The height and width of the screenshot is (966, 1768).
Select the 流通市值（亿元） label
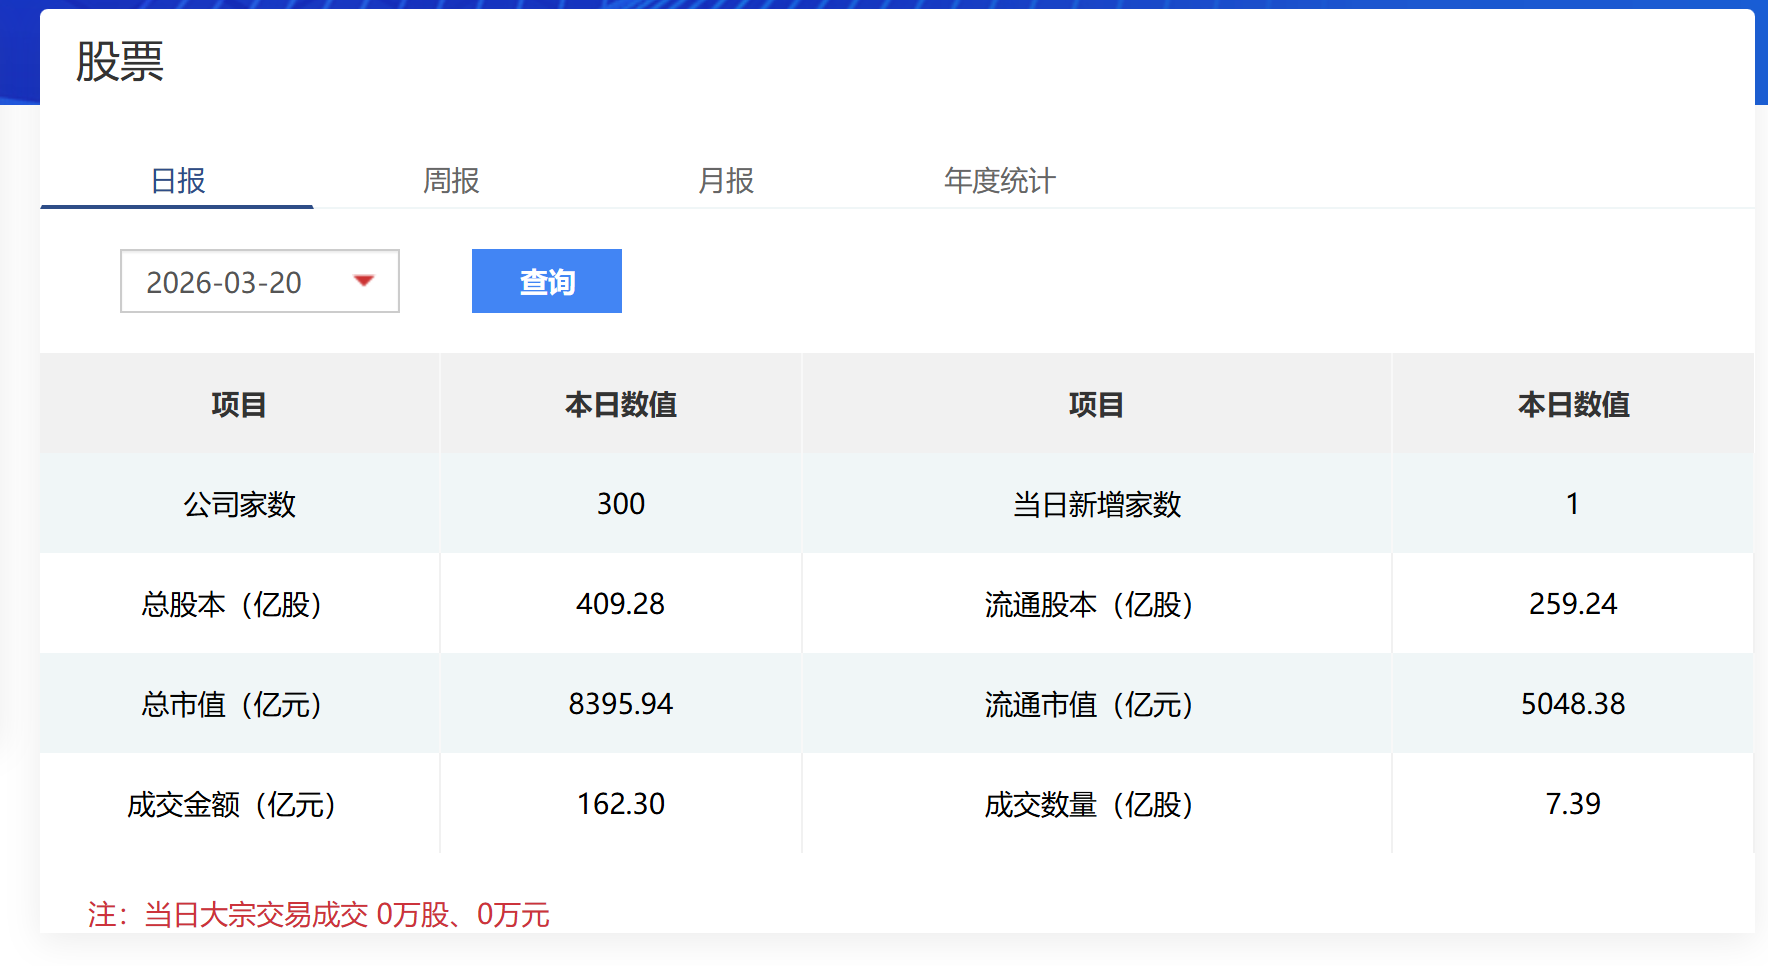(x=1089, y=704)
